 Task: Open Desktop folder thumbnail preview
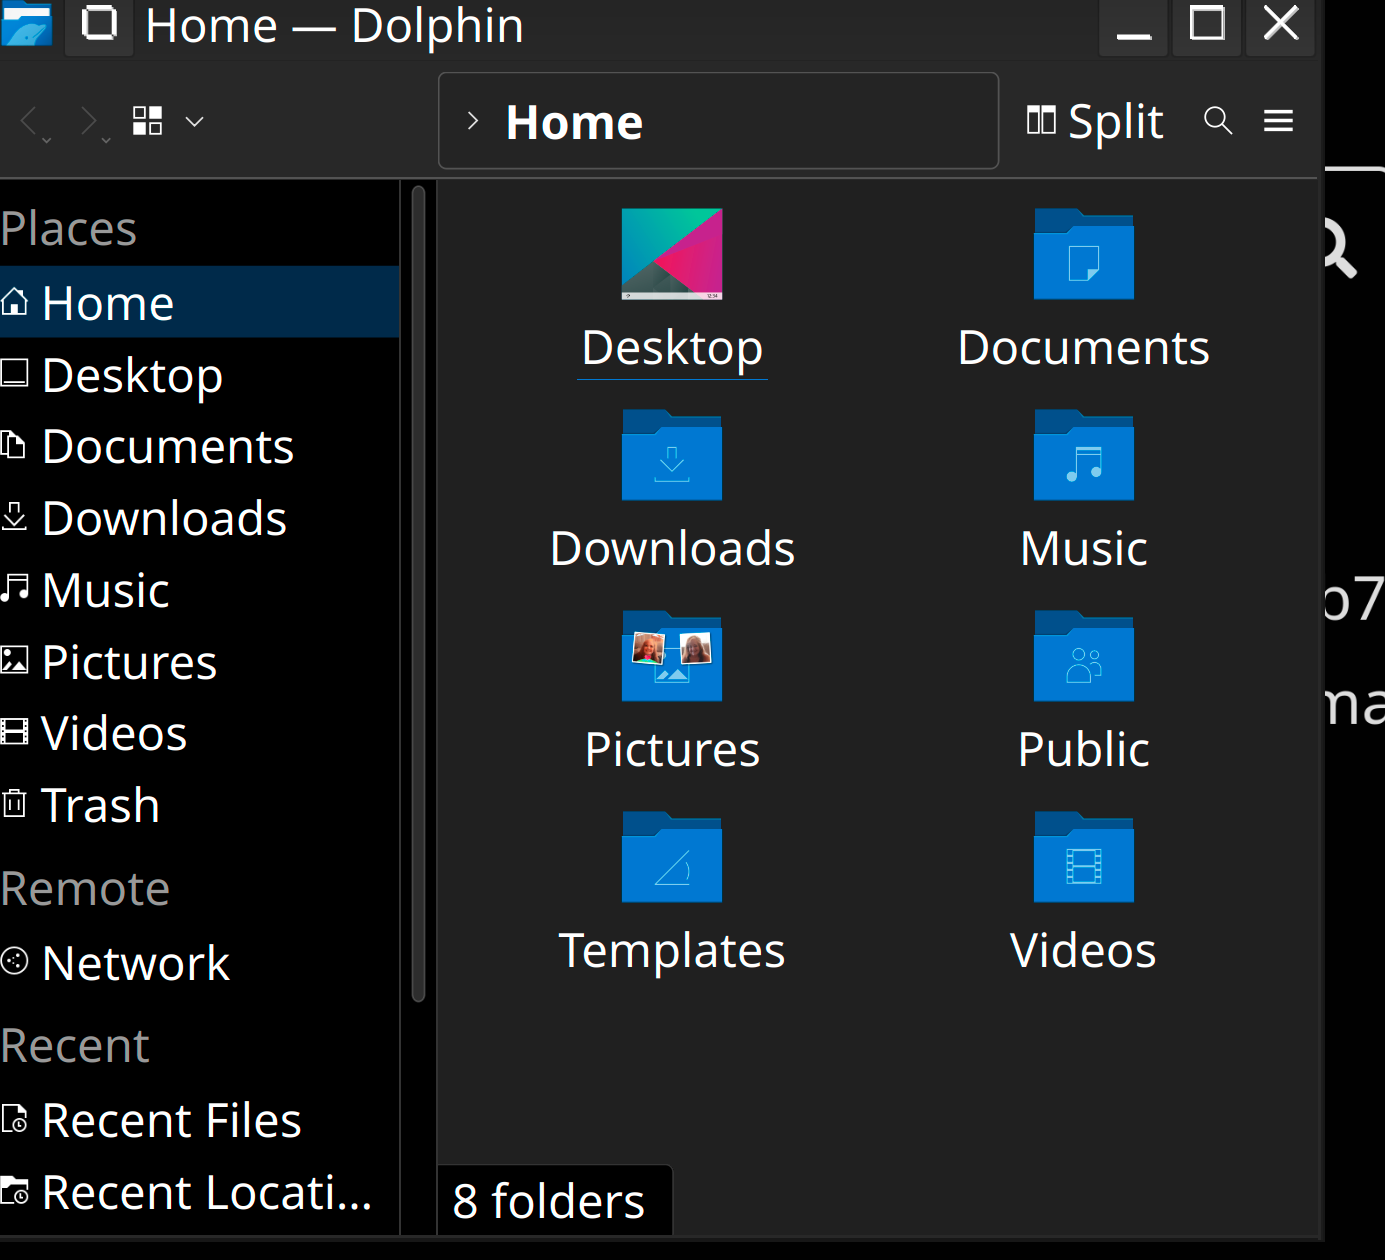coord(671,254)
